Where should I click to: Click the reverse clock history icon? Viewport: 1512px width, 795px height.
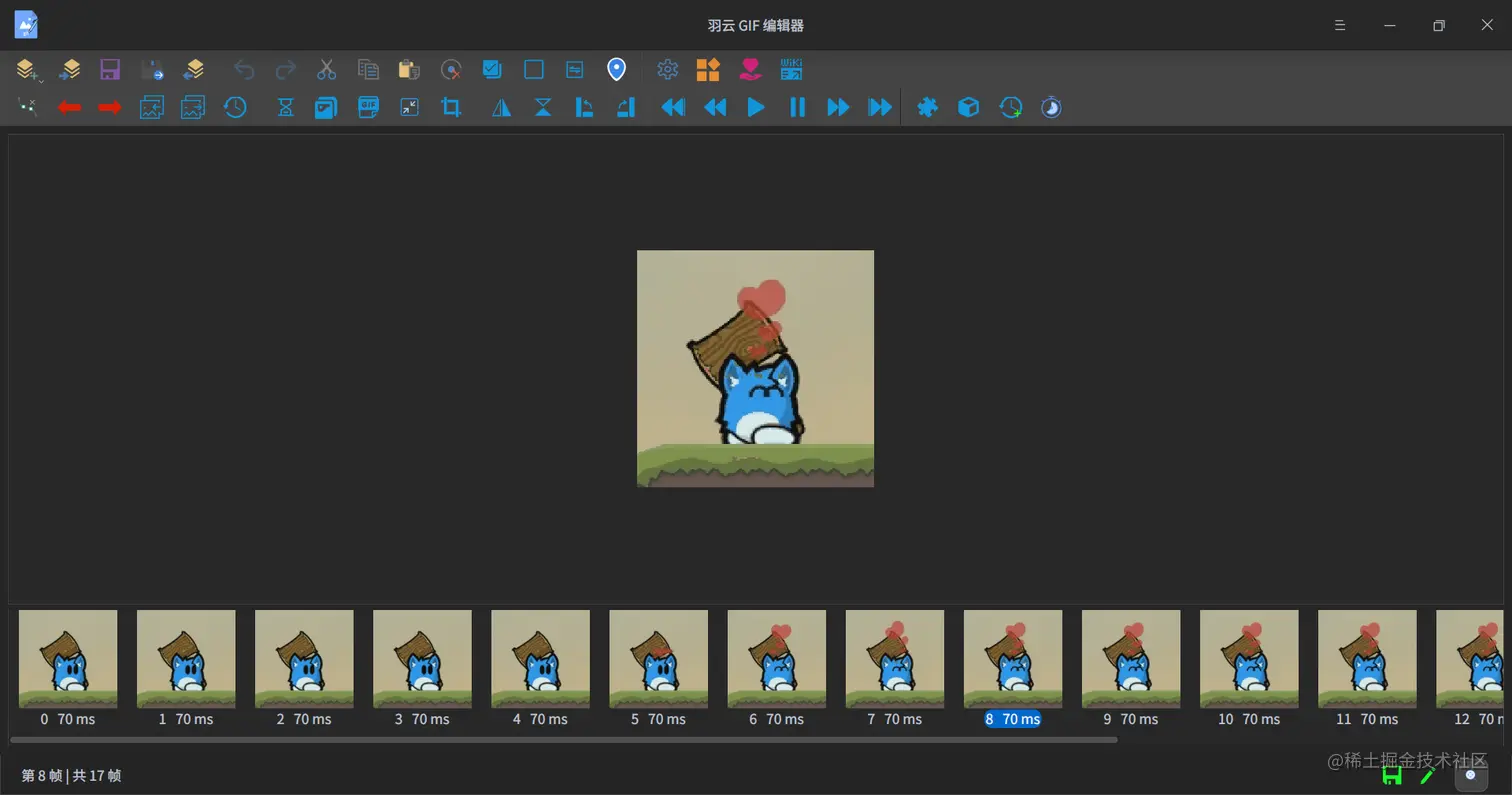point(235,107)
